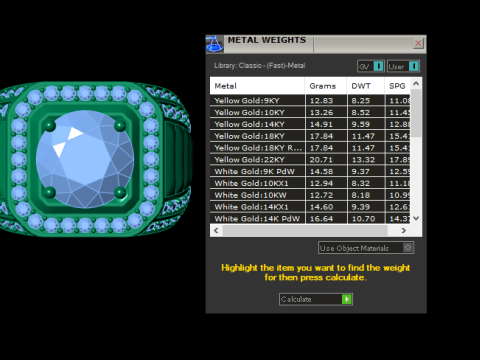Sort by Metal column header

point(257,86)
